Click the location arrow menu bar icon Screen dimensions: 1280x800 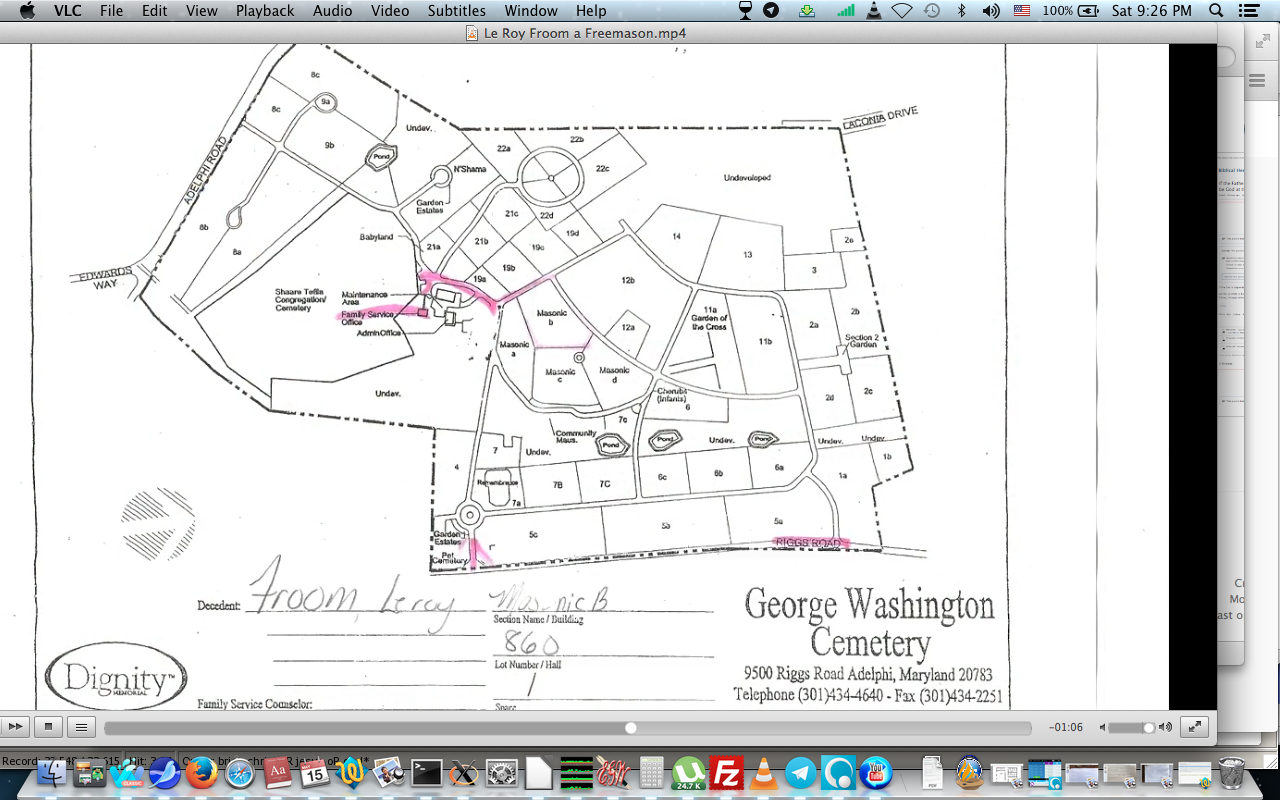(771, 11)
